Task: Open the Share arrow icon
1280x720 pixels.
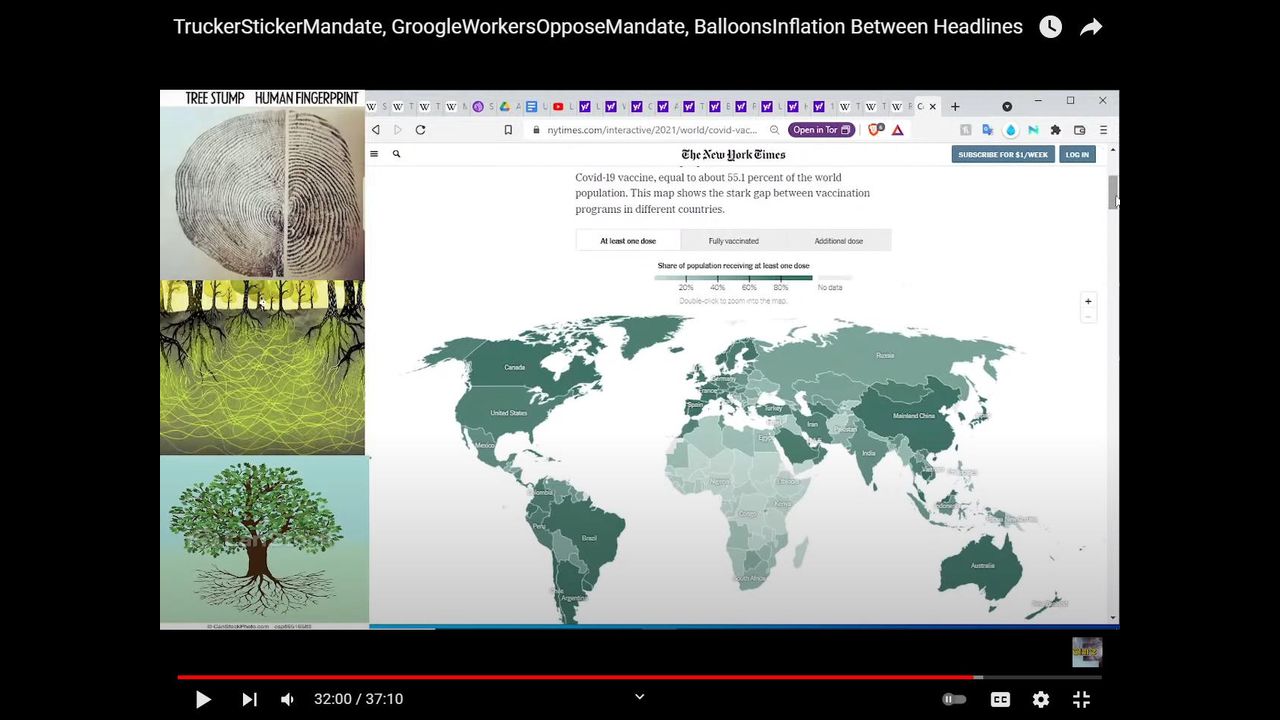Action: click(x=1091, y=27)
